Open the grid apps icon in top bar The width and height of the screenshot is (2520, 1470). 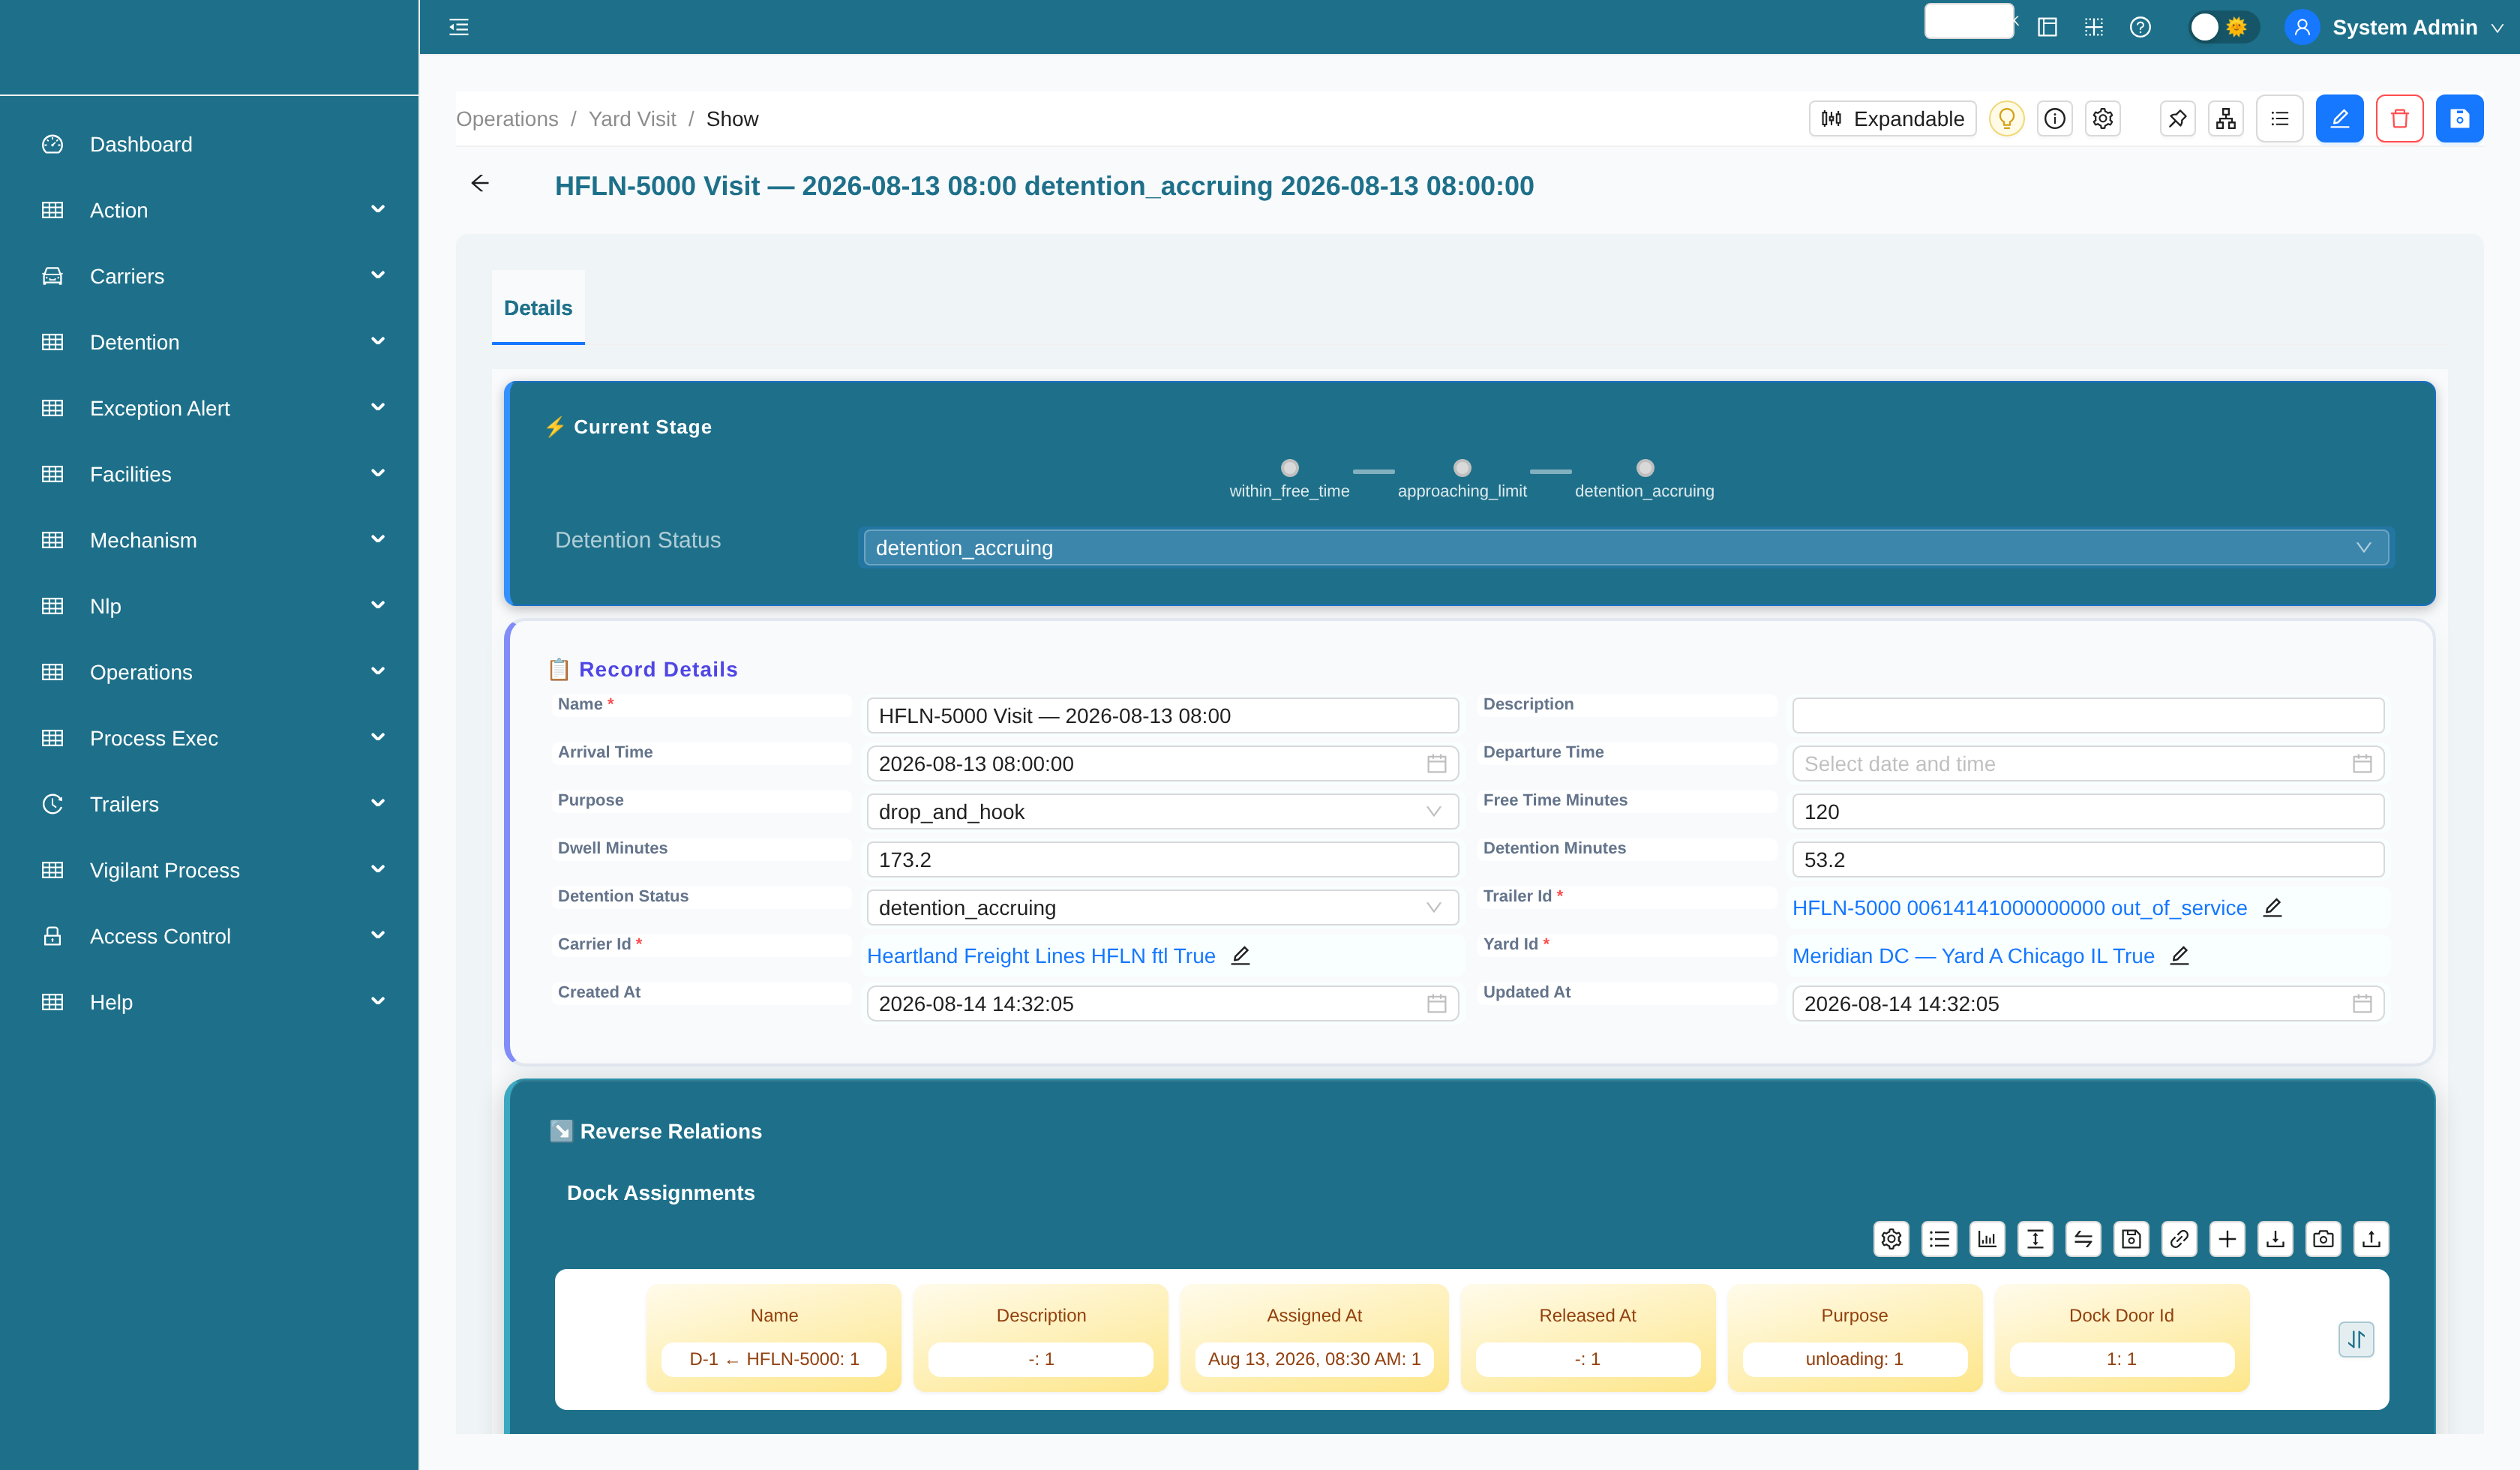coord(2093,27)
